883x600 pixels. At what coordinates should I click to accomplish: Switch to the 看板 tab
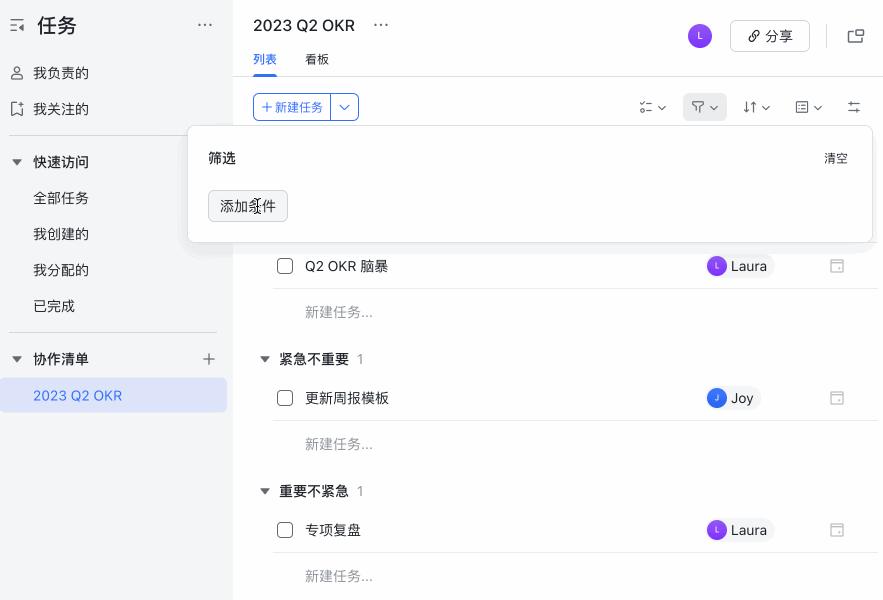(317, 60)
